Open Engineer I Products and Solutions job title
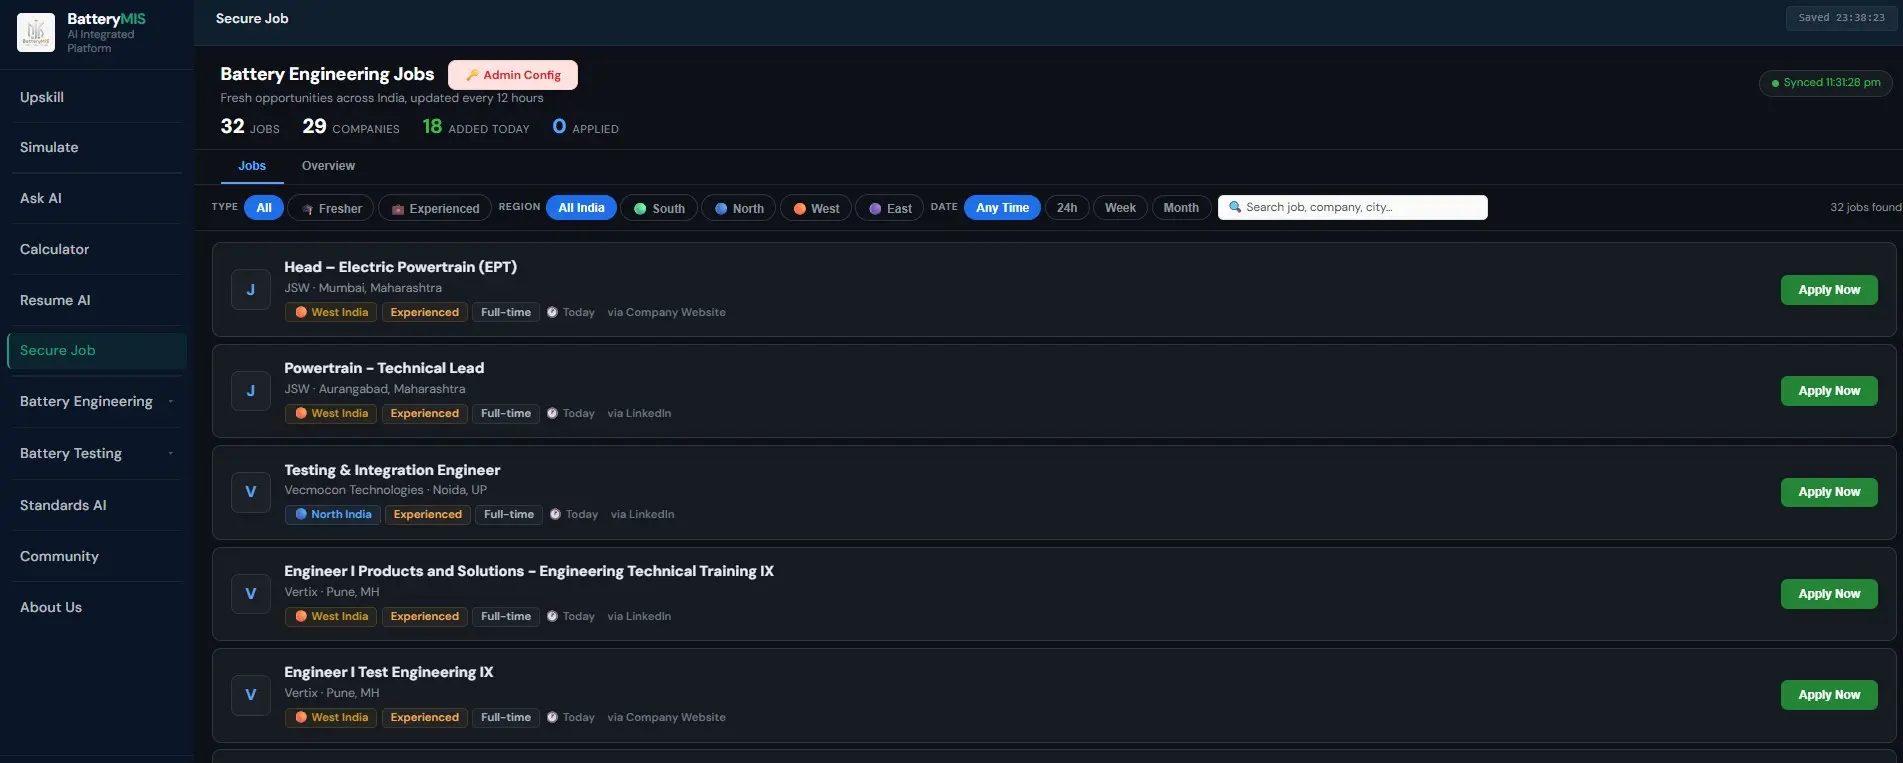The image size is (1903, 763). 529,571
